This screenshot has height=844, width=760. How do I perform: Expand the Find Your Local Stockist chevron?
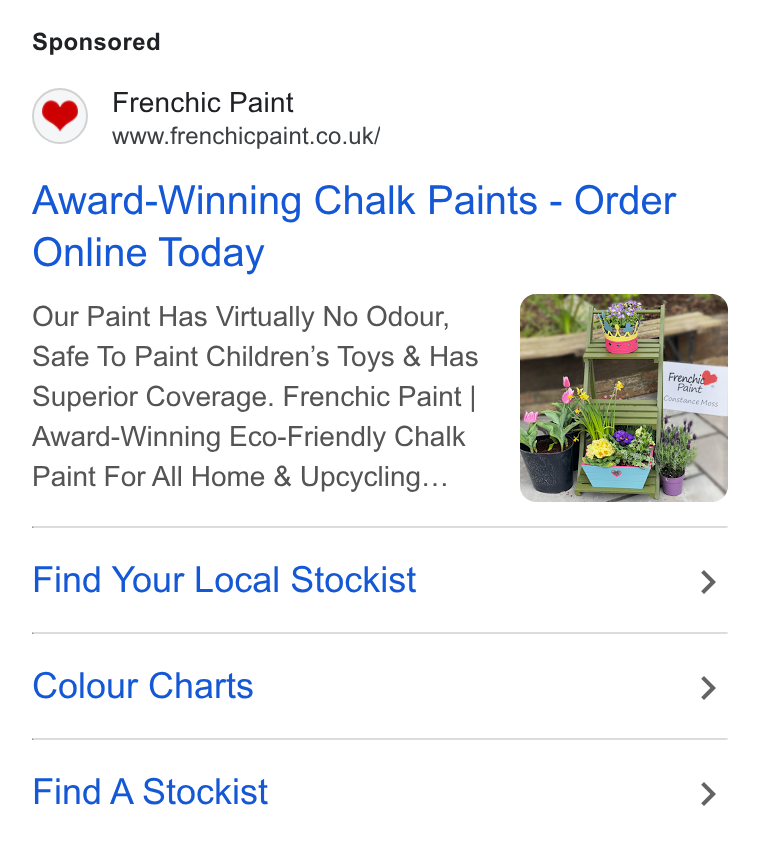(708, 582)
